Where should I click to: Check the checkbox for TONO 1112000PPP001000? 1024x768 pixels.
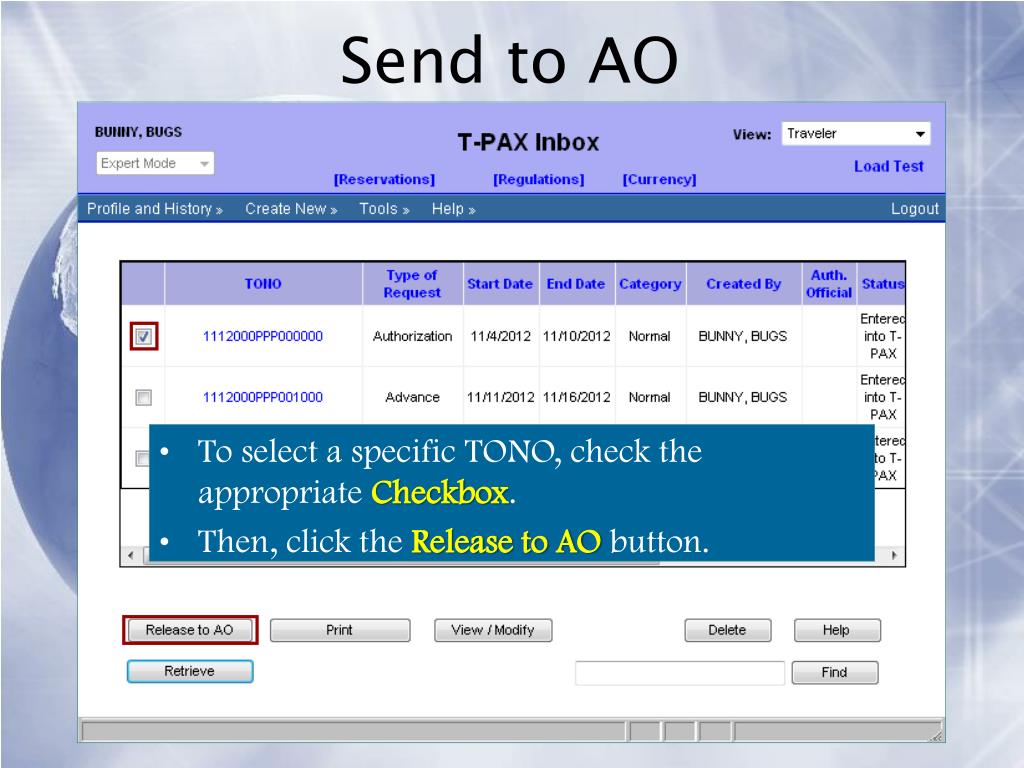coord(144,398)
